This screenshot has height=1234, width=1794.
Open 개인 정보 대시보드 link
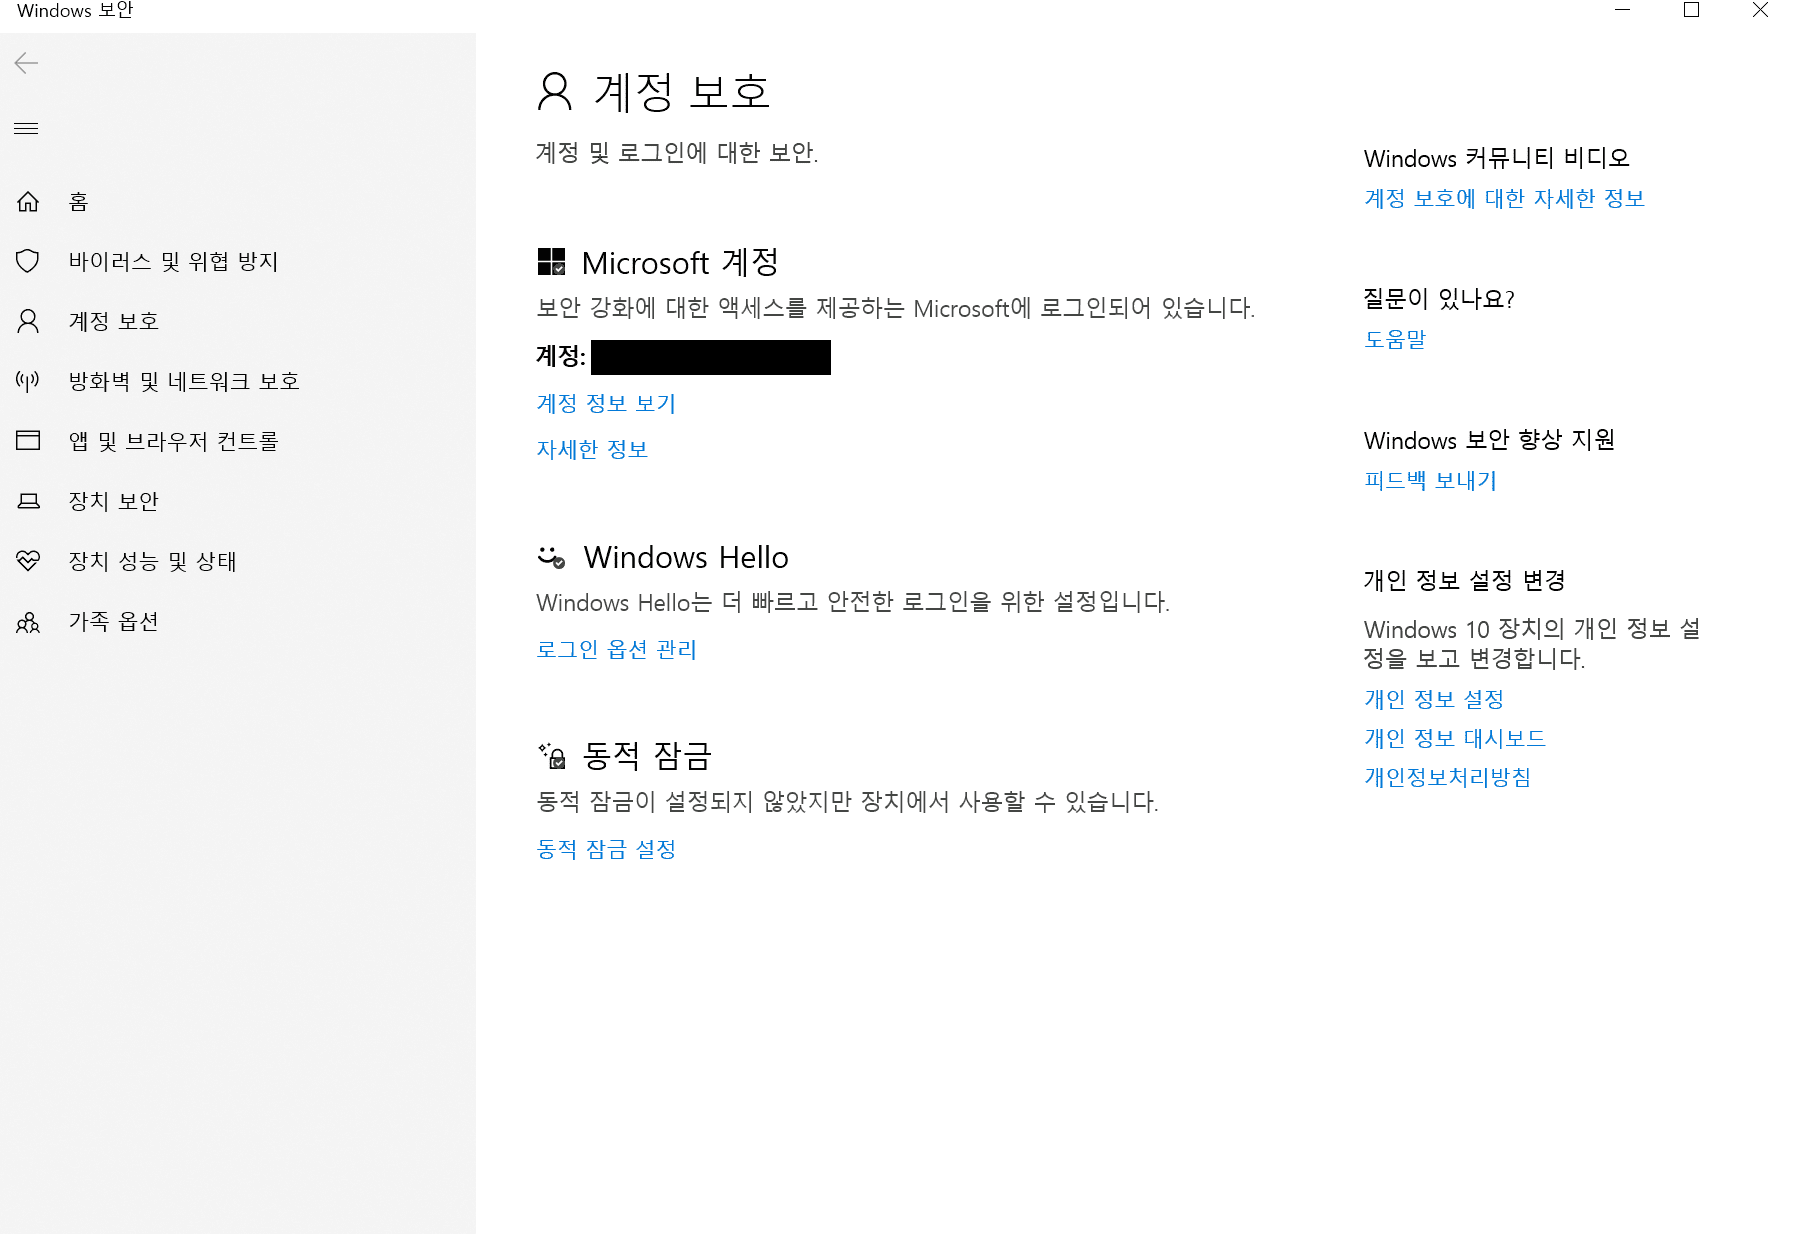coord(1455,739)
